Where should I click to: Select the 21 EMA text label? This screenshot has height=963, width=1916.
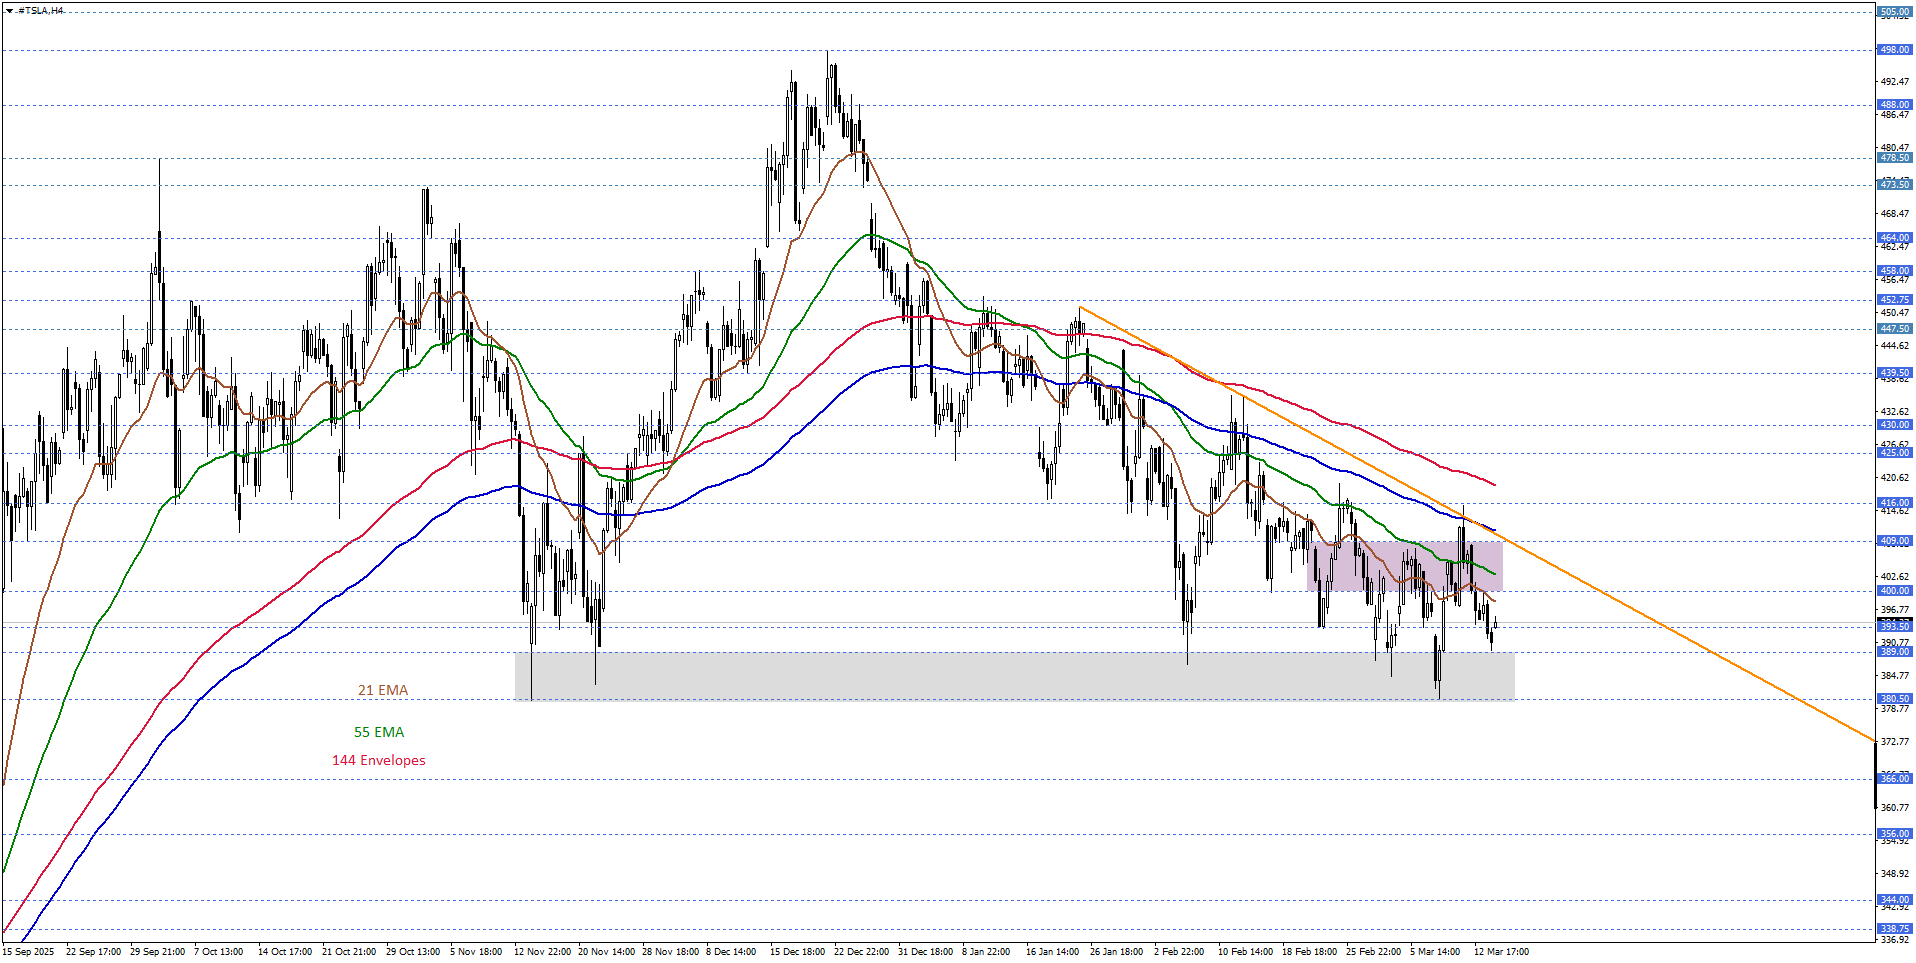tap(383, 690)
